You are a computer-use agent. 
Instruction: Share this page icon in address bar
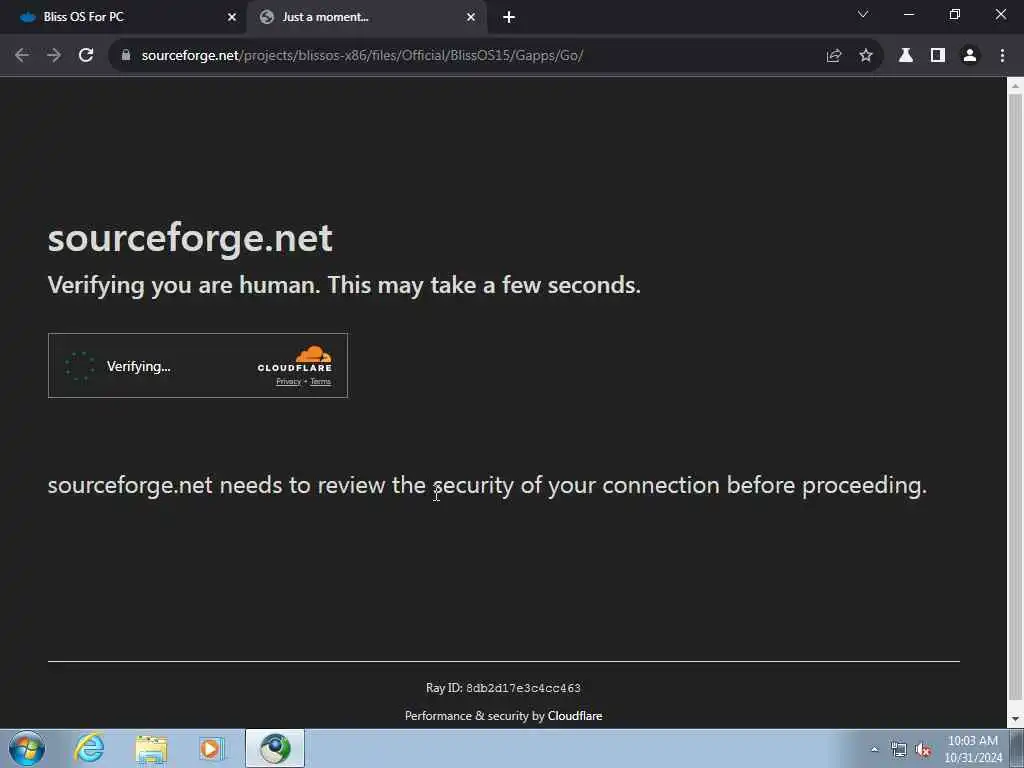pyautogui.click(x=833, y=56)
